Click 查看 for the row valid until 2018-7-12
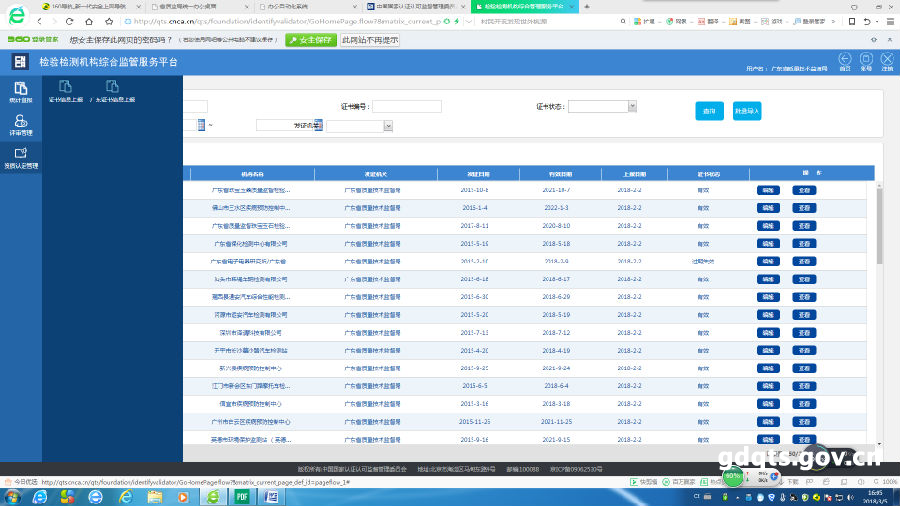The height and width of the screenshot is (506, 900). pyautogui.click(x=804, y=333)
